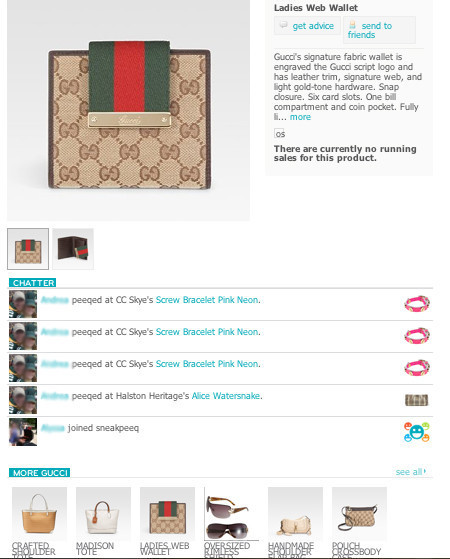Open the 'Alice Watersnake' product link
The image size is (450, 559).
click(226, 396)
